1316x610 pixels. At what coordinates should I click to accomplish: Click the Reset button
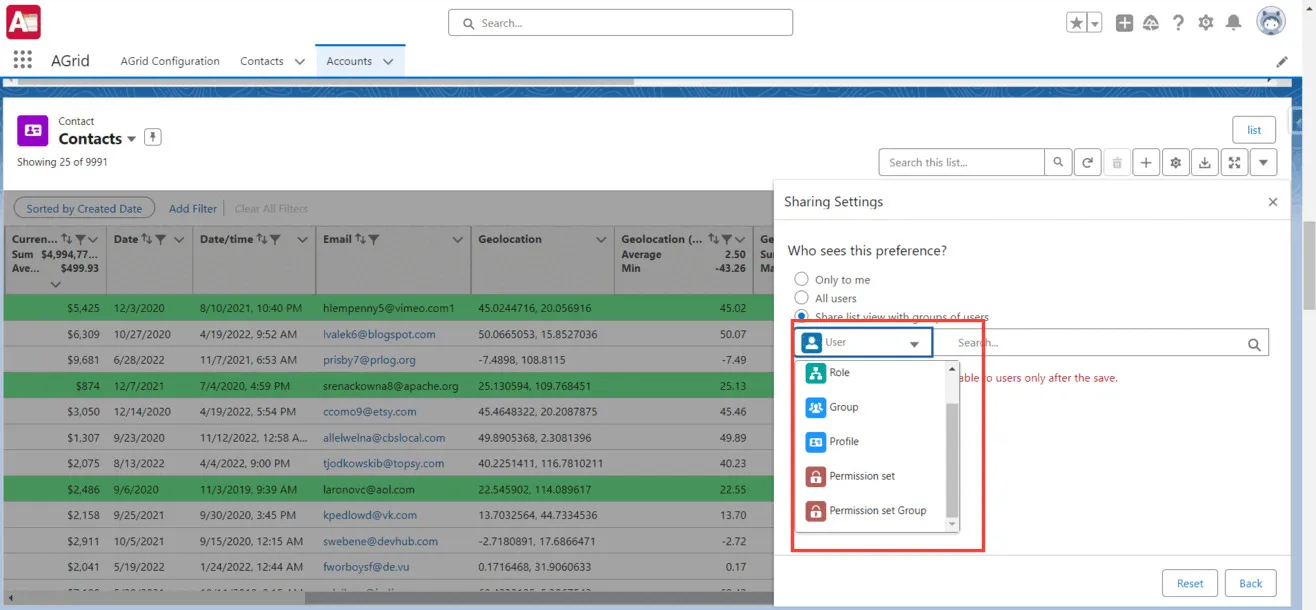pos(1189,582)
